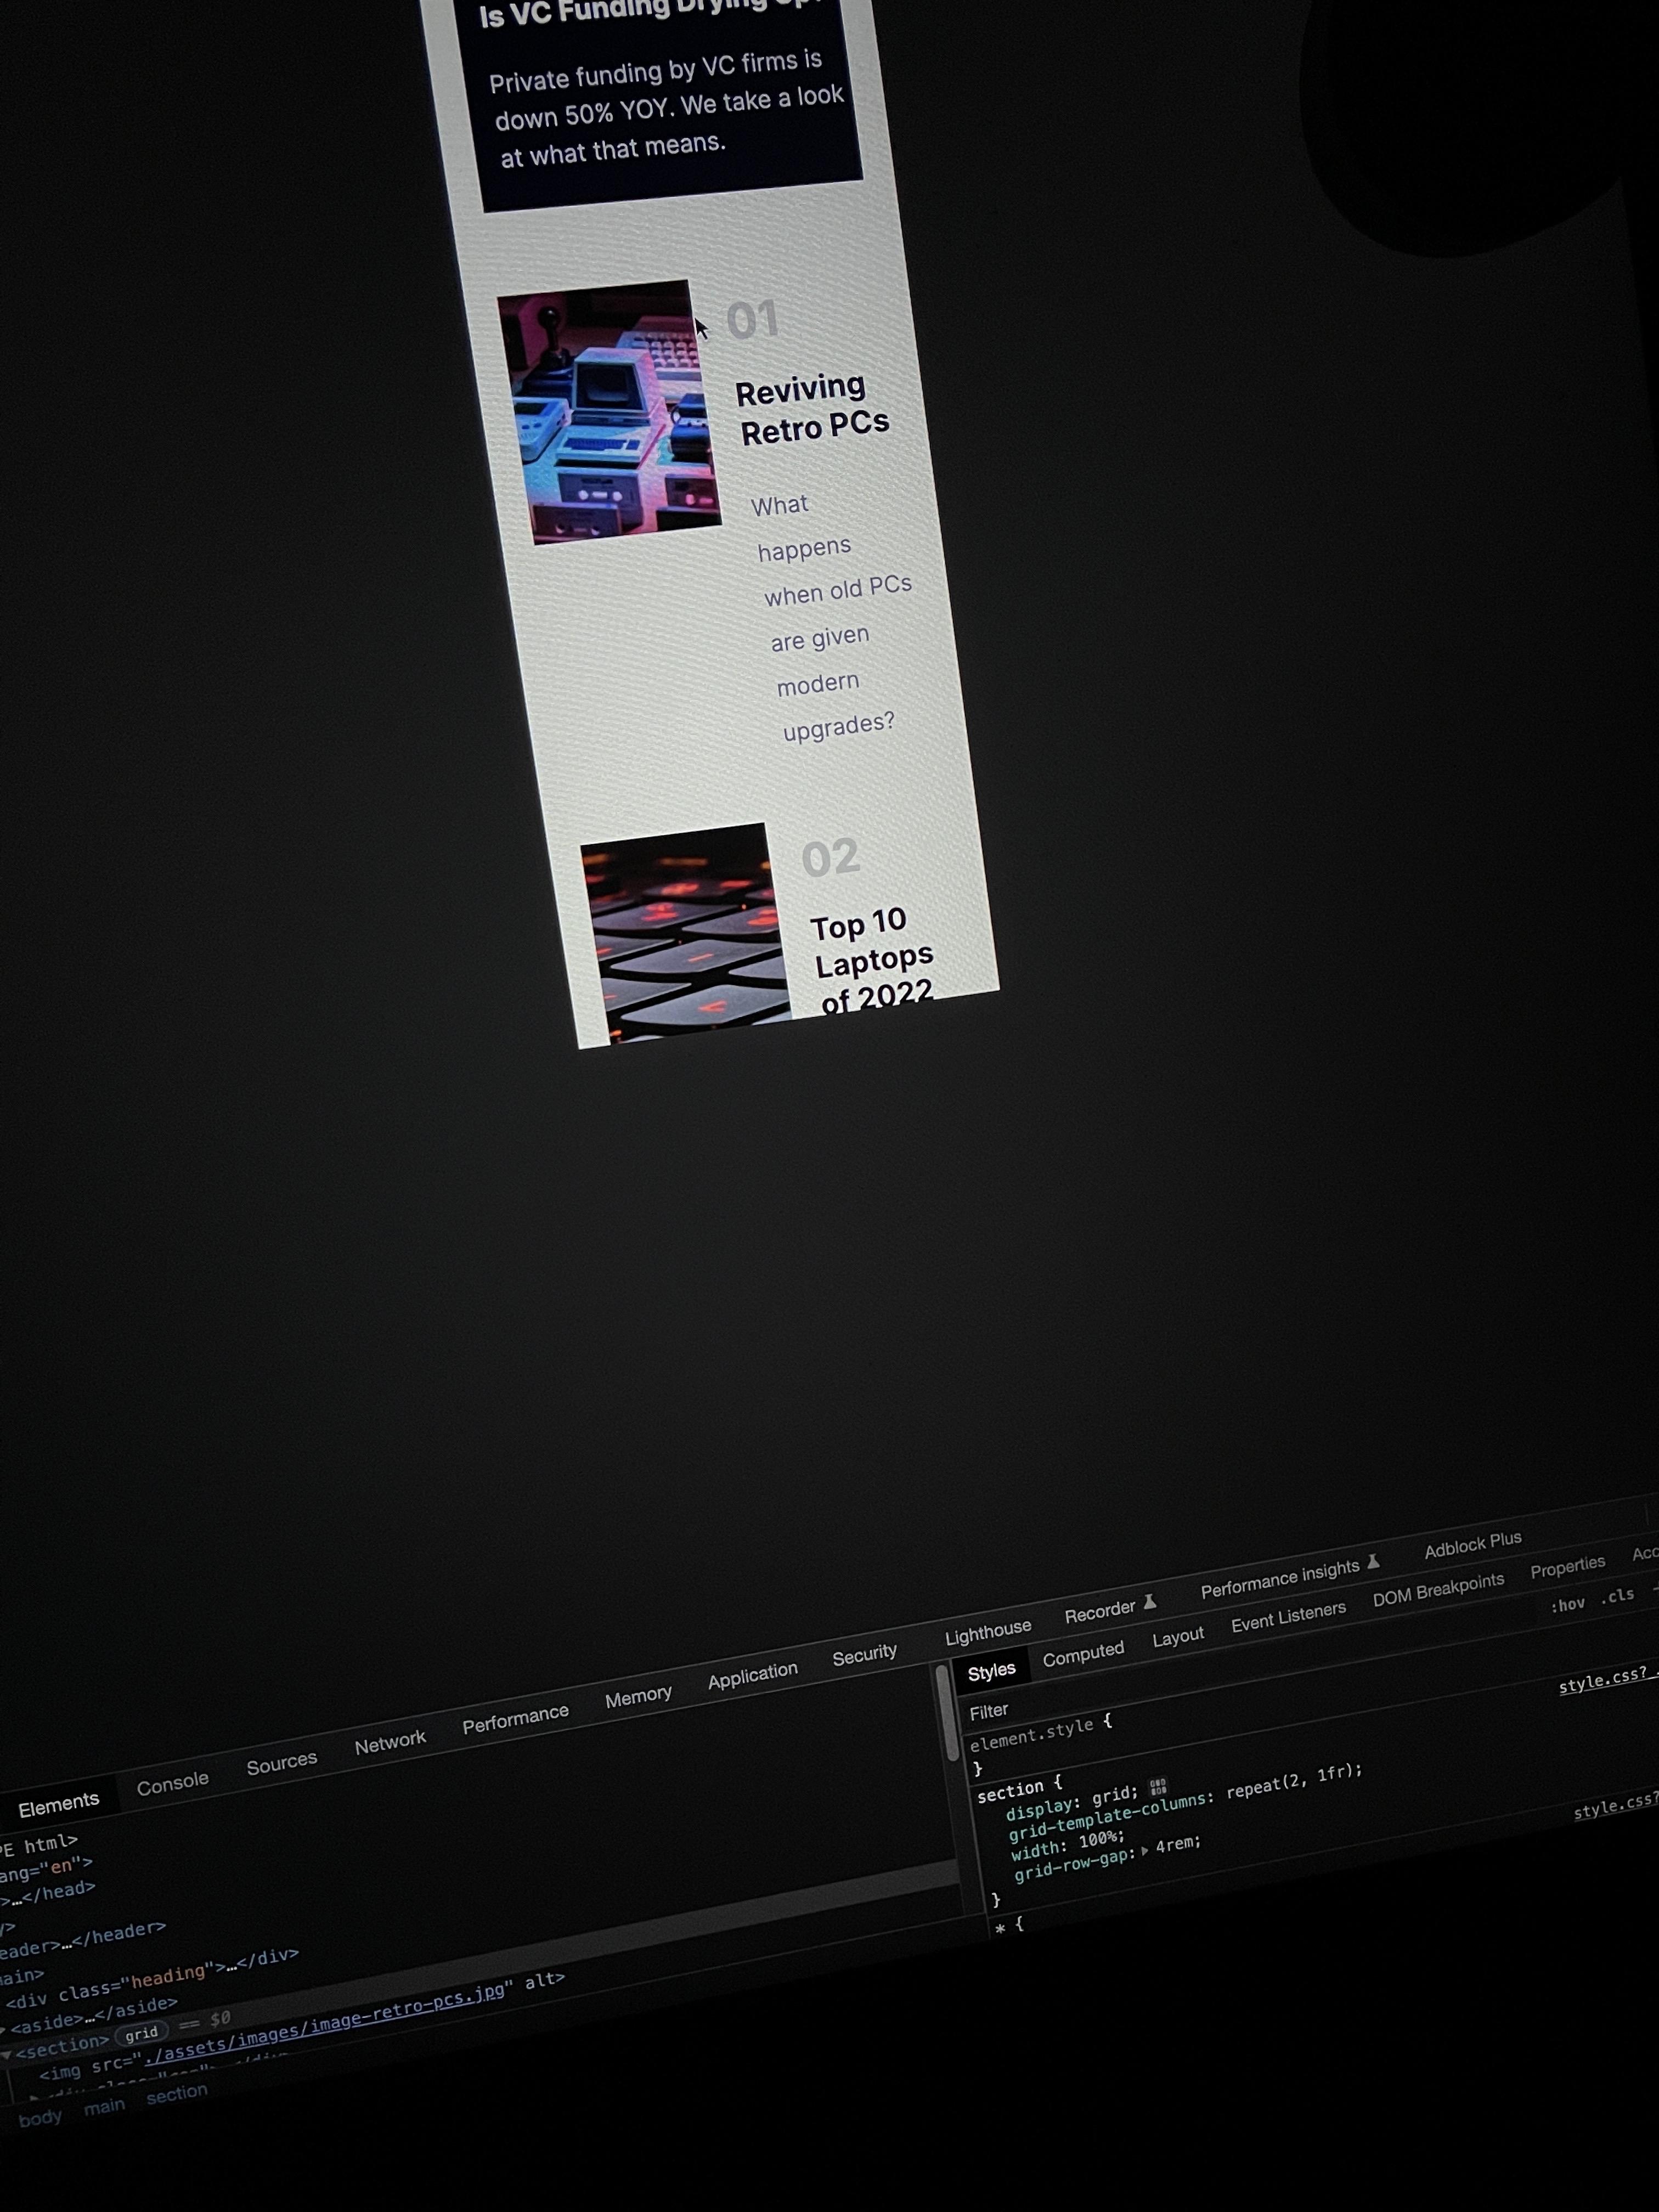The height and width of the screenshot is (2212, 1659).
Task: Click the Recorder experimental flask icon
Action: (x=1150, y=1602)
